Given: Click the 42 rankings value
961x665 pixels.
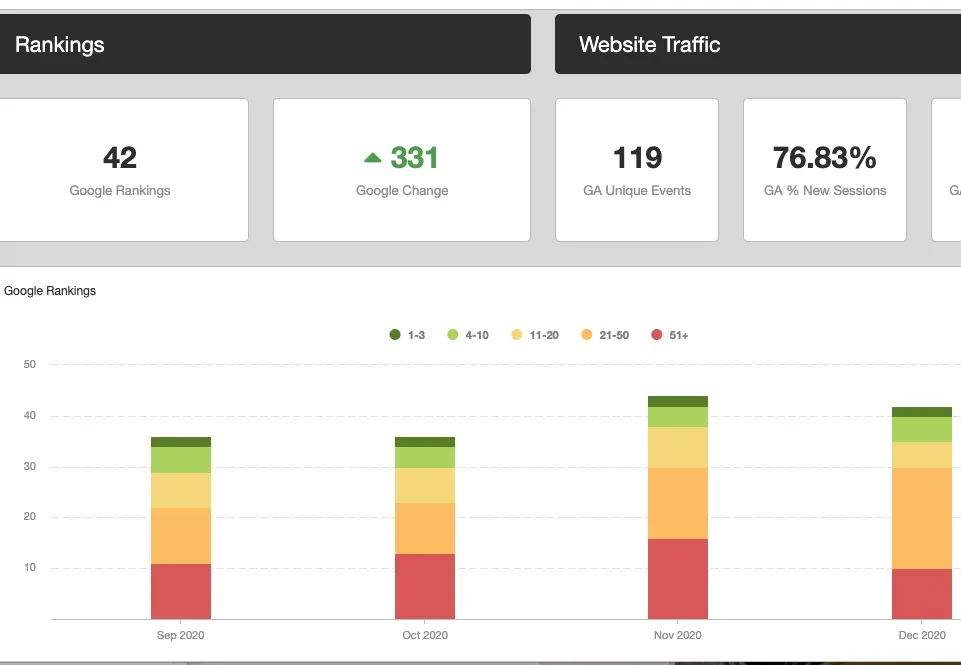Looking at the screenshot, I should (x=120, y=158).
